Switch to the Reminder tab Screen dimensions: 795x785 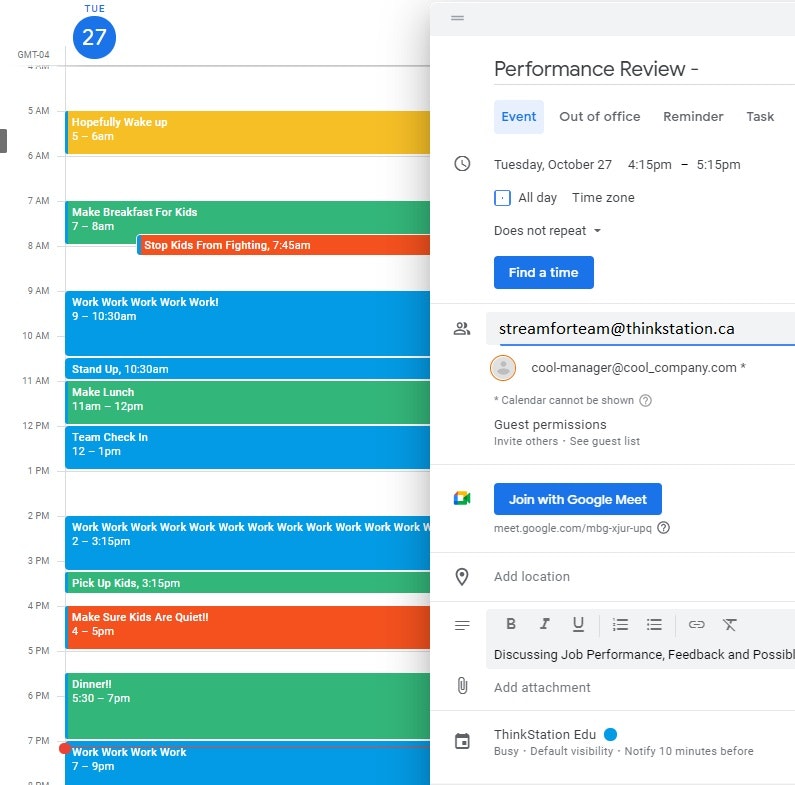[x=693, y=117]
